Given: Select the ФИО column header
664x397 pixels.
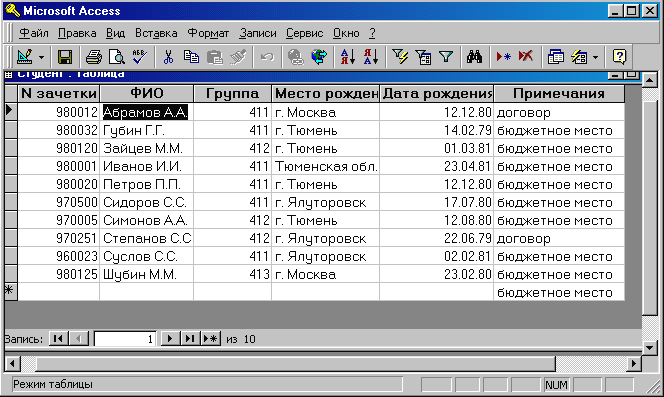Looking at the screenshot, I should (x=147, y=93).
